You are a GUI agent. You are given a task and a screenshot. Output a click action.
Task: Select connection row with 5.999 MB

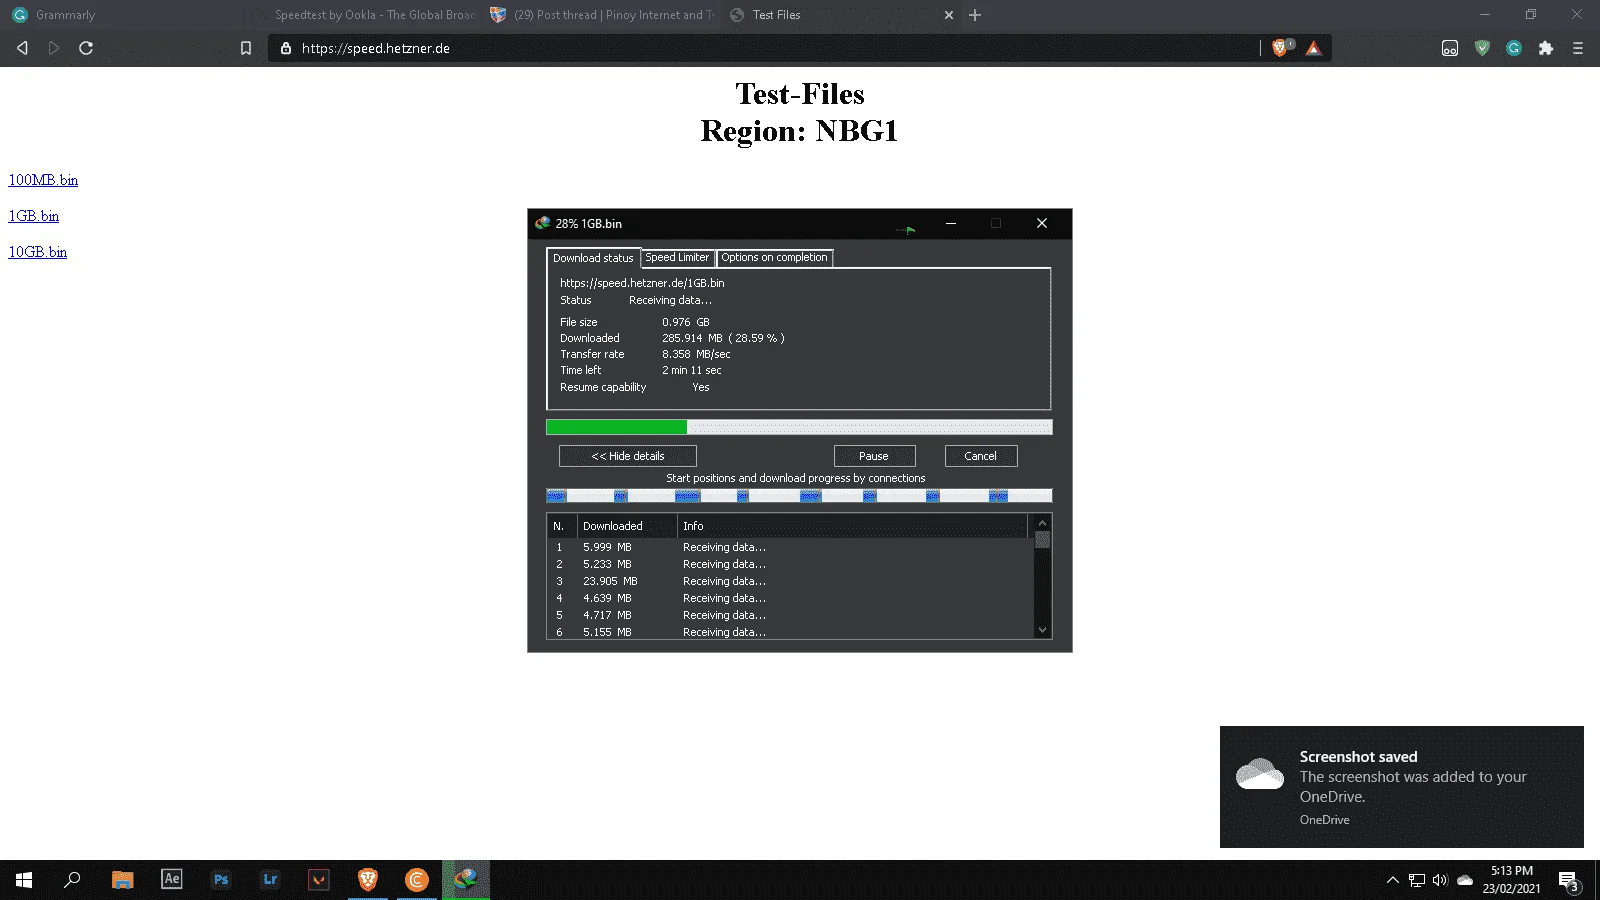(x=790, y=547)
